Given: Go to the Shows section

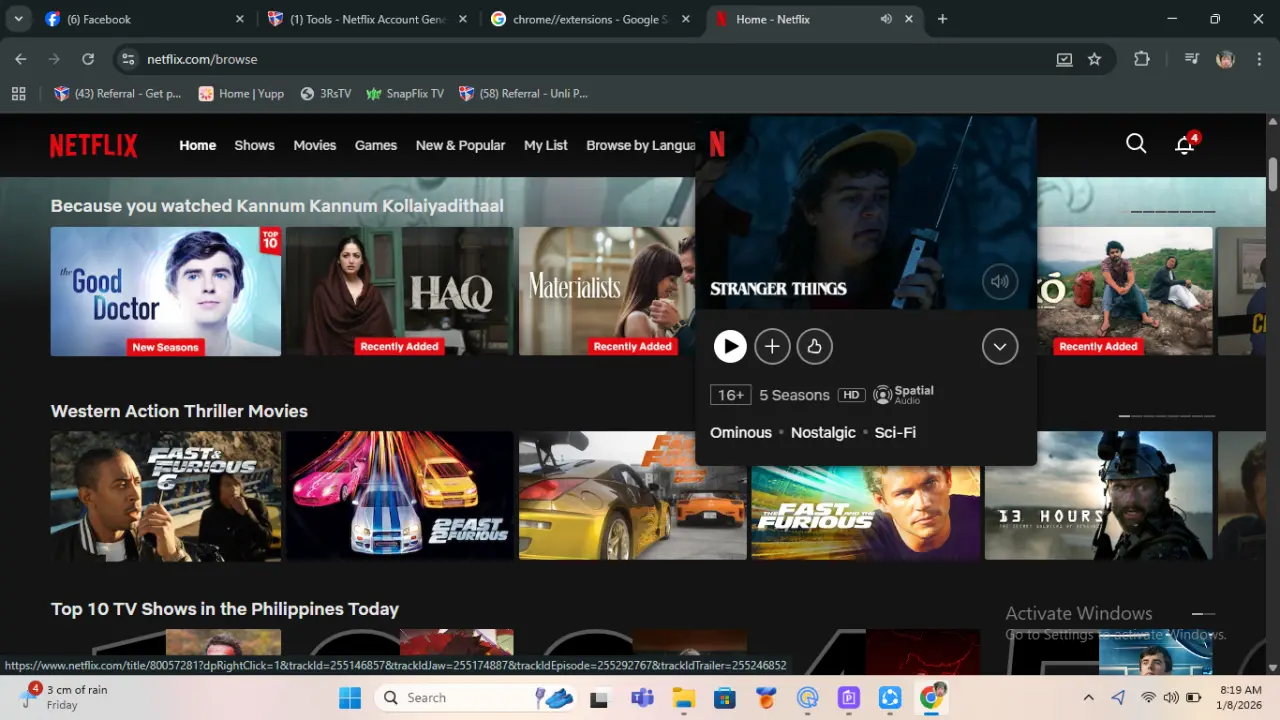Looking at the screenshot, I should [254, 145].
